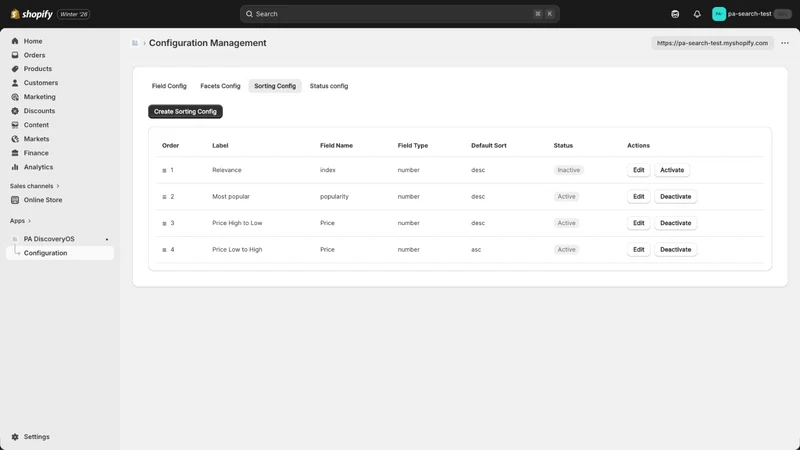The width and height of the screenshot is (800, 450).
Task: Click the 'popularity' field name cell
Action: [334, 196]
